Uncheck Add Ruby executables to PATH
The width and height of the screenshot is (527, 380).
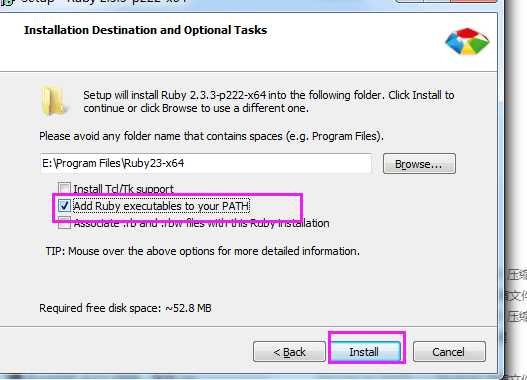(64, 206)
